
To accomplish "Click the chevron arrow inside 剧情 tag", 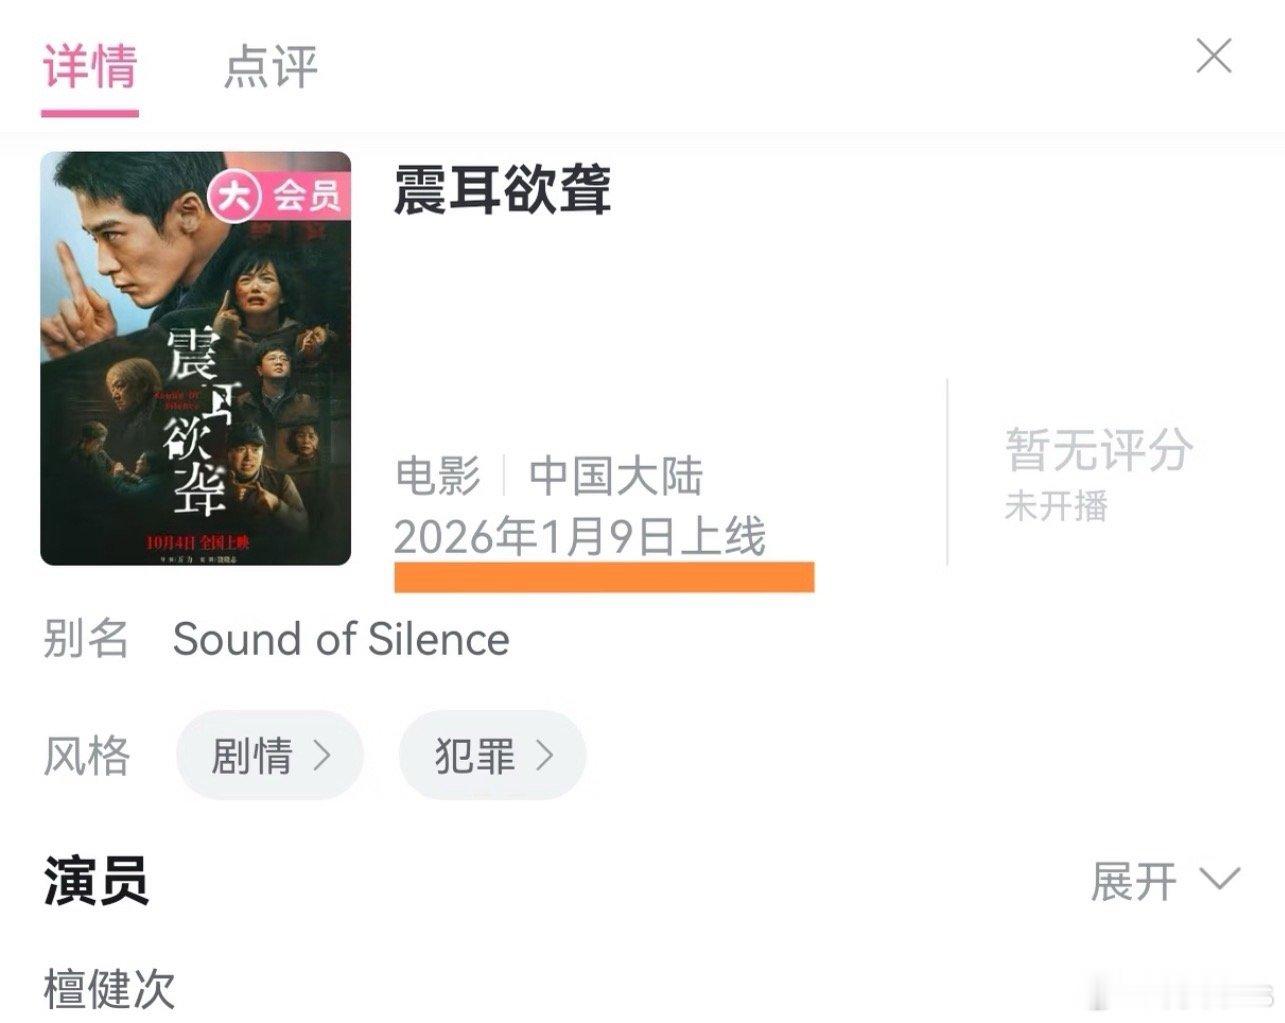I will point(322,755).
